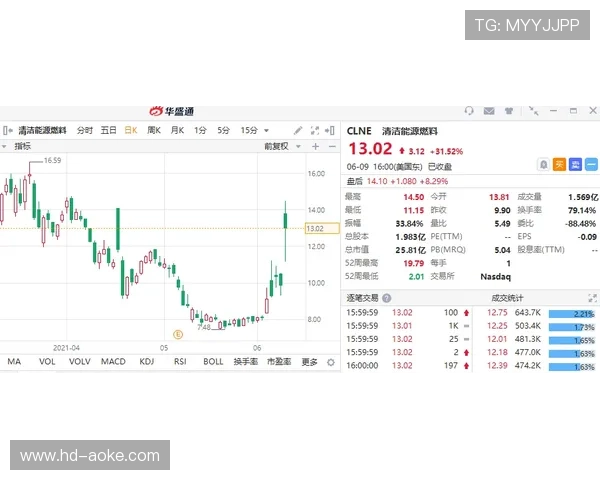Click the 最高 value 14.50
This screenshot has width=600, height=480.
coord(414,197)
